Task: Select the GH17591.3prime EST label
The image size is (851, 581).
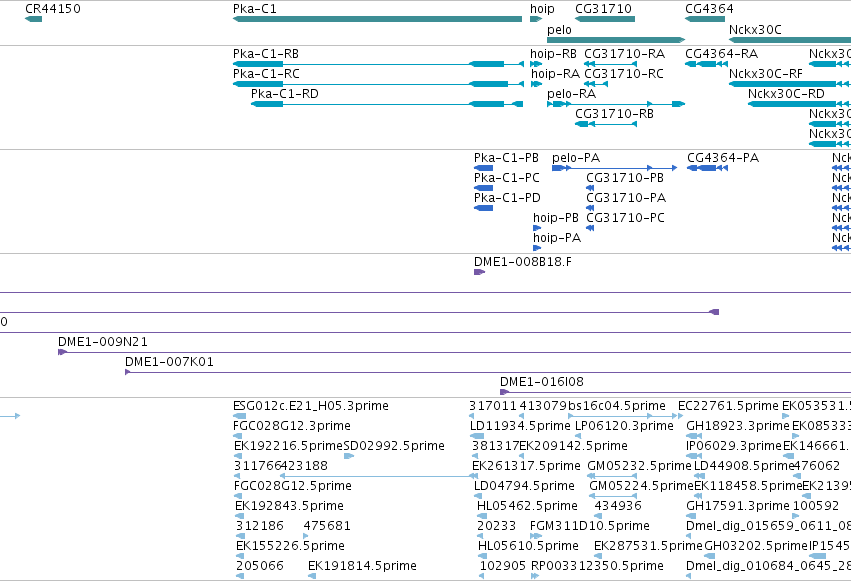Action: (x=738, y=506)
